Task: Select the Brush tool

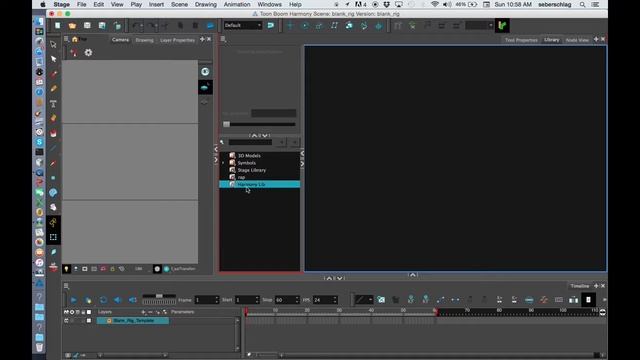Action: (x=53, y=74)
